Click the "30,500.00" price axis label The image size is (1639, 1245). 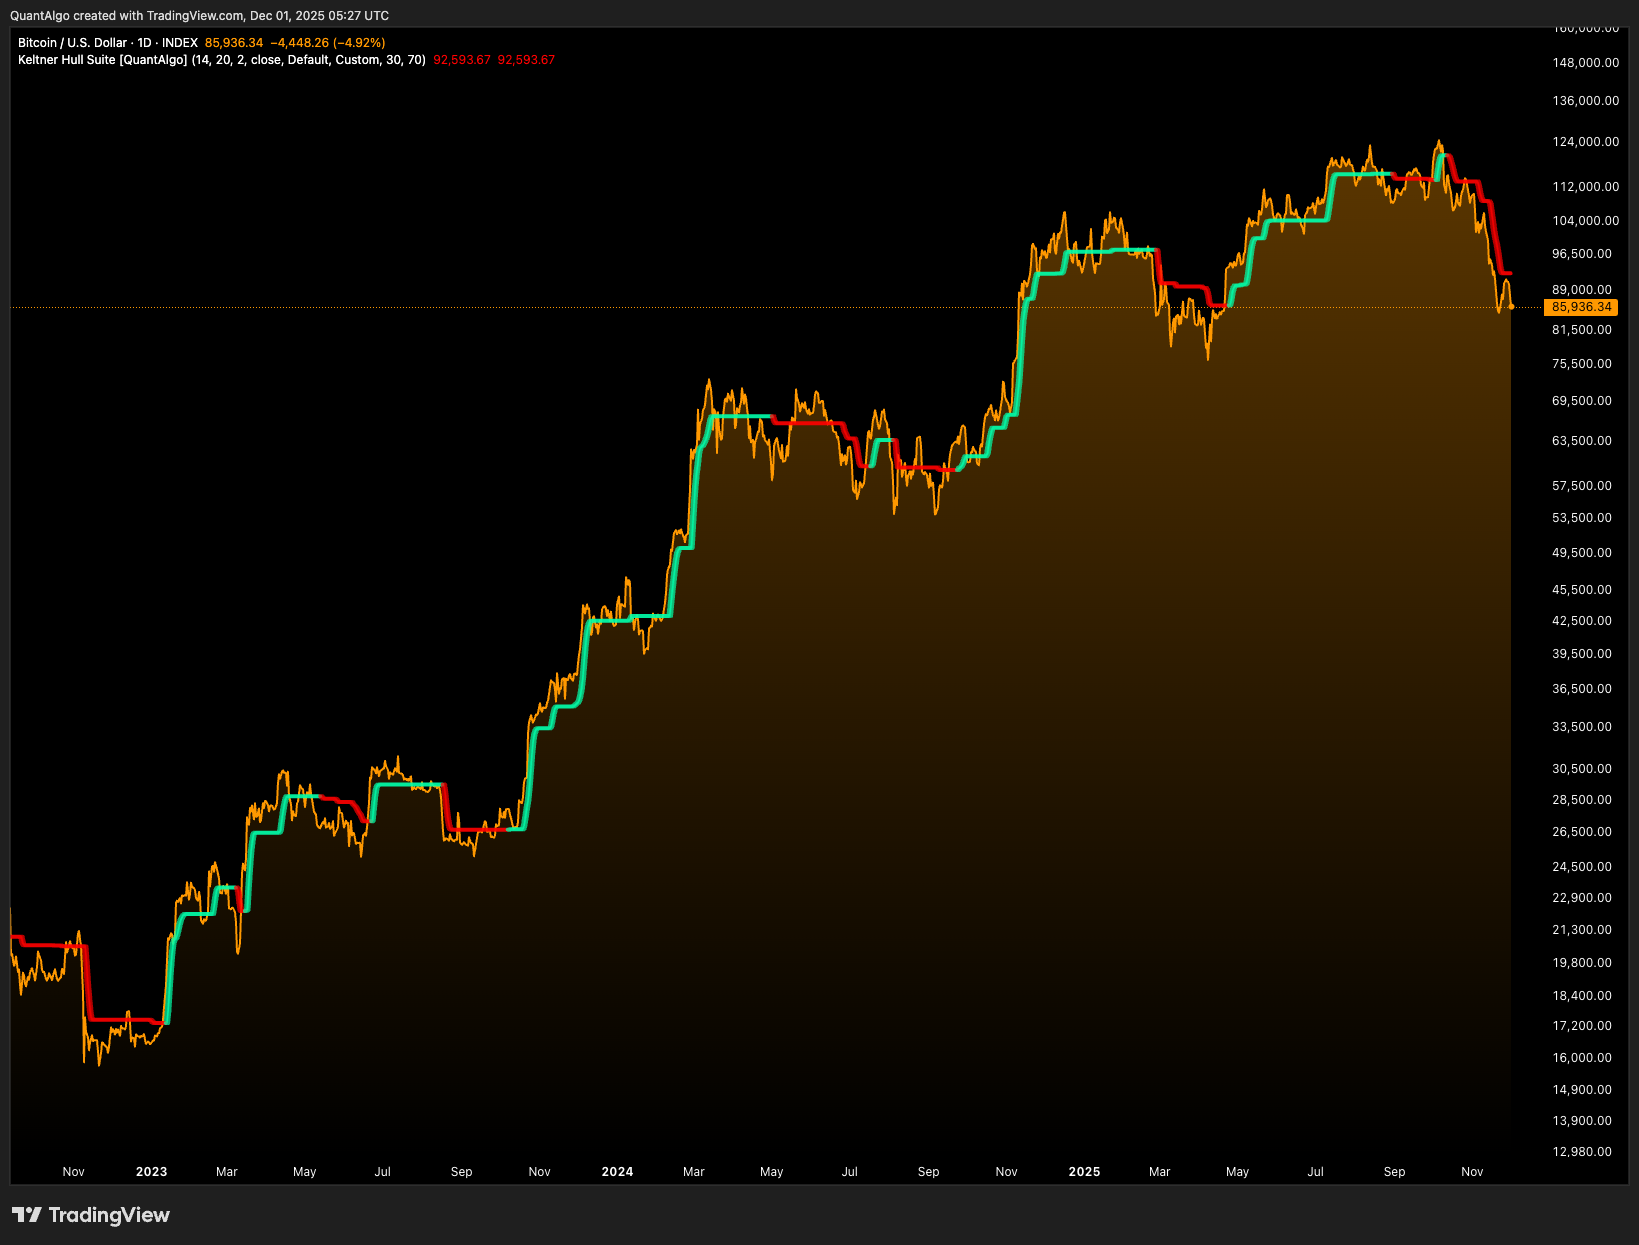click(1582, 769)
